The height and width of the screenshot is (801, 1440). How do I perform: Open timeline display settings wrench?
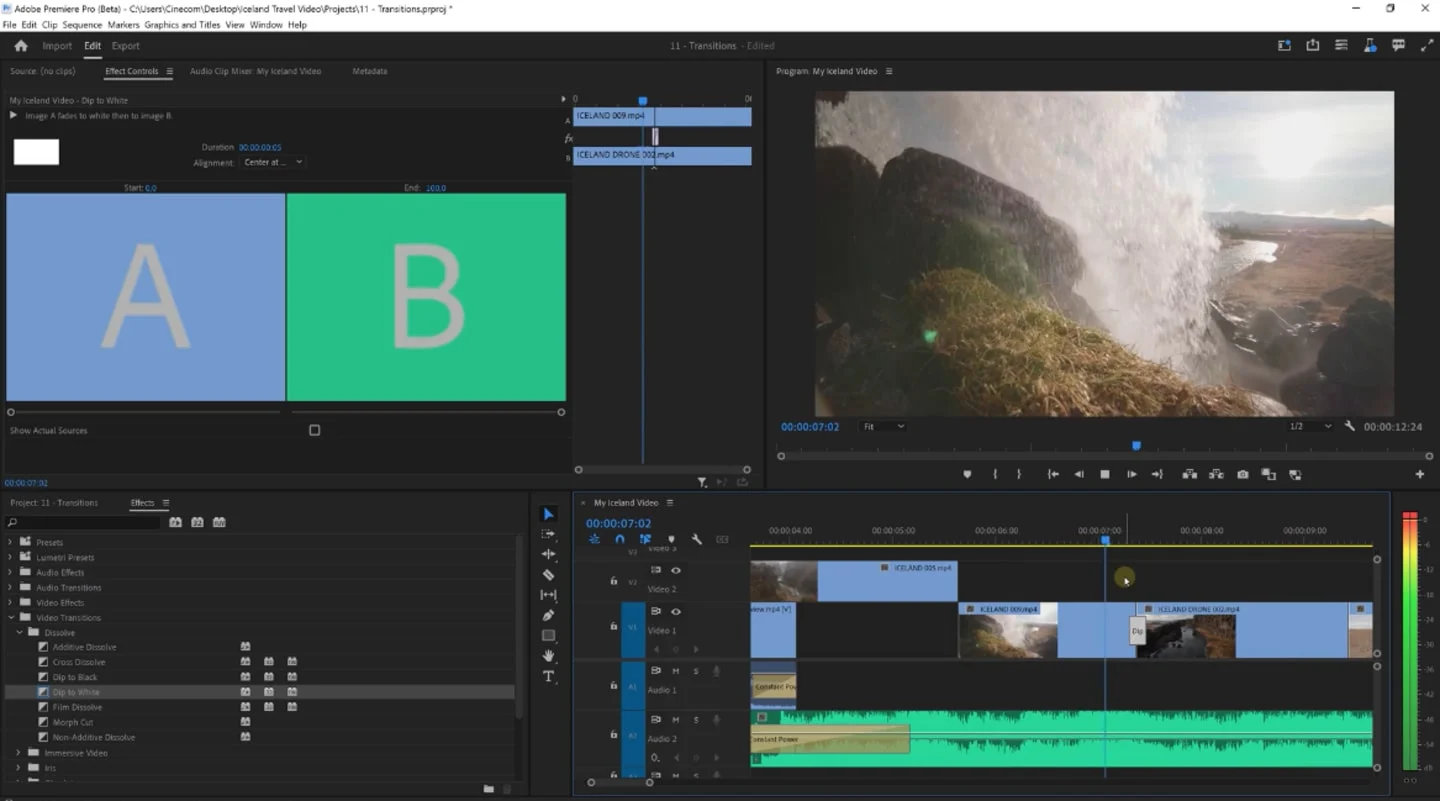point(697,540)
